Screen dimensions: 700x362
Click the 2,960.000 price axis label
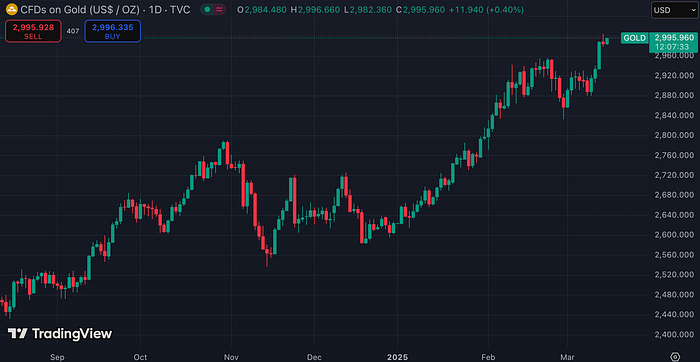coord(673,56)
